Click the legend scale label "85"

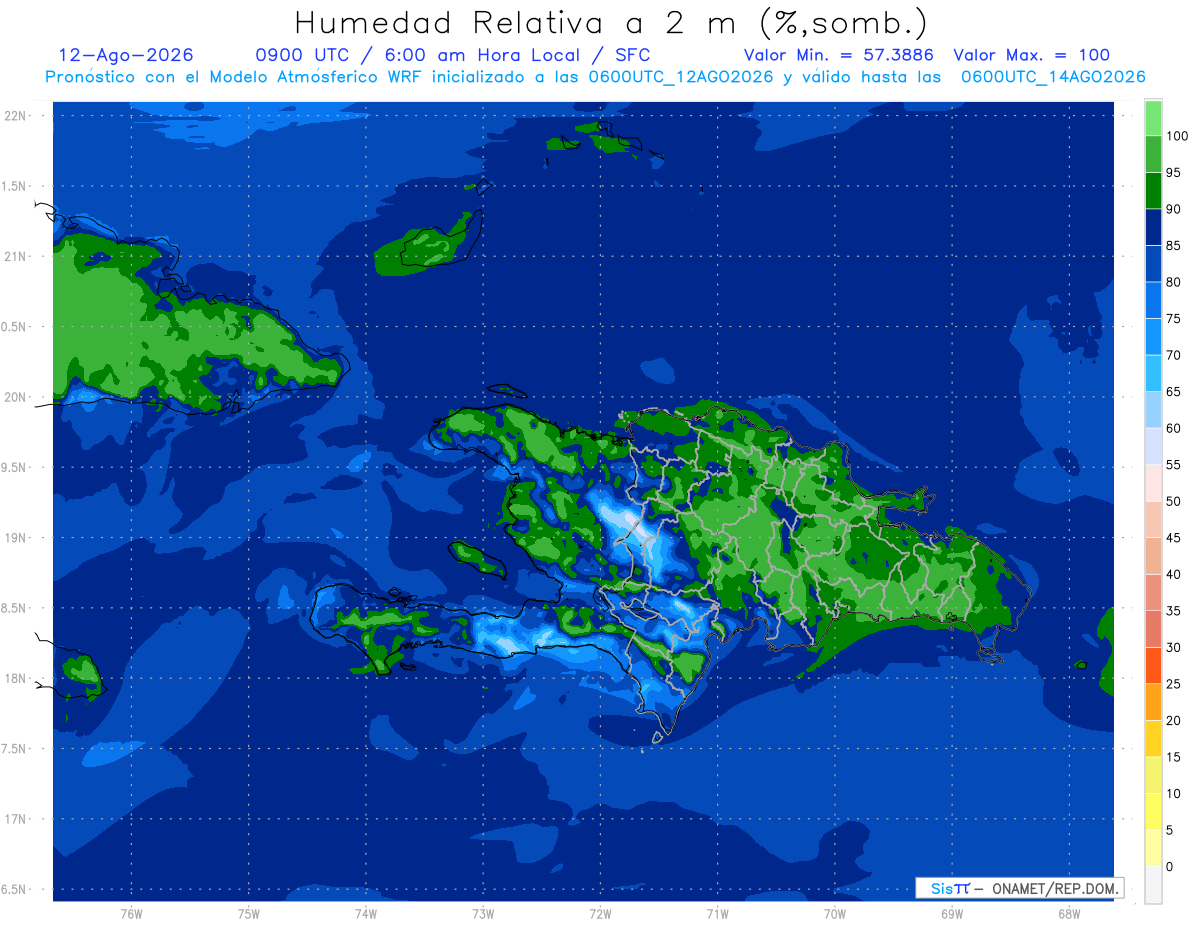[1173, 245]
